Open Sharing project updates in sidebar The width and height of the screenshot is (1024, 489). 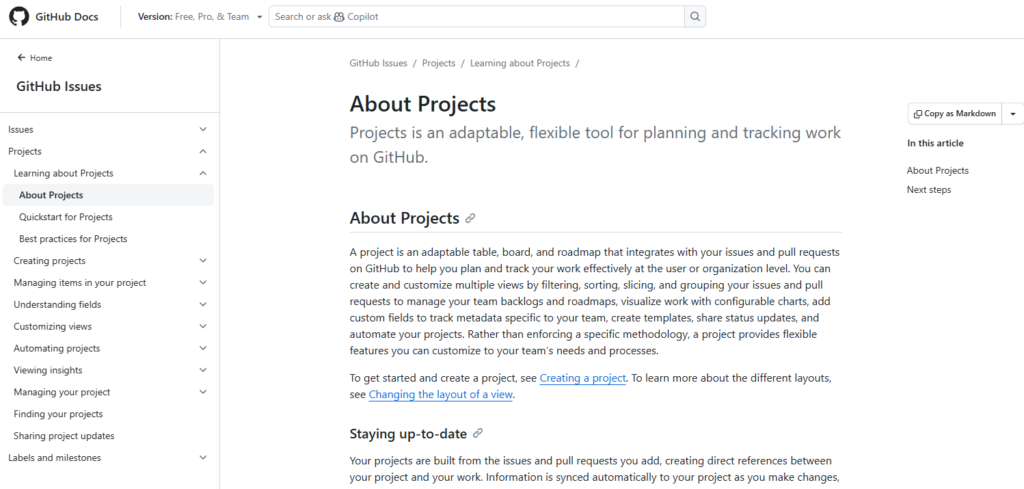(64, 435)
